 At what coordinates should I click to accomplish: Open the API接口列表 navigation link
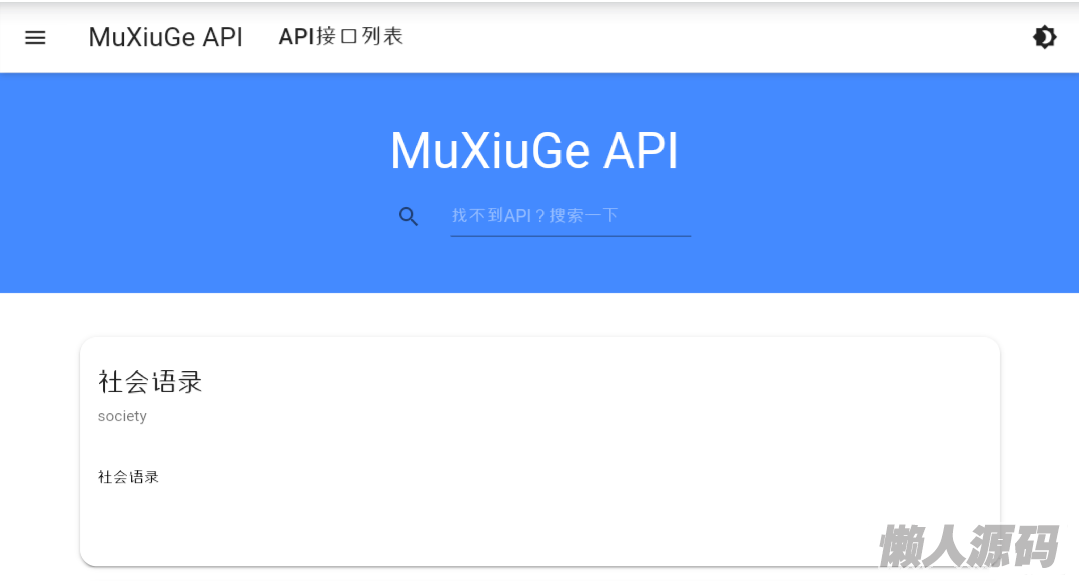coord(340,37)
